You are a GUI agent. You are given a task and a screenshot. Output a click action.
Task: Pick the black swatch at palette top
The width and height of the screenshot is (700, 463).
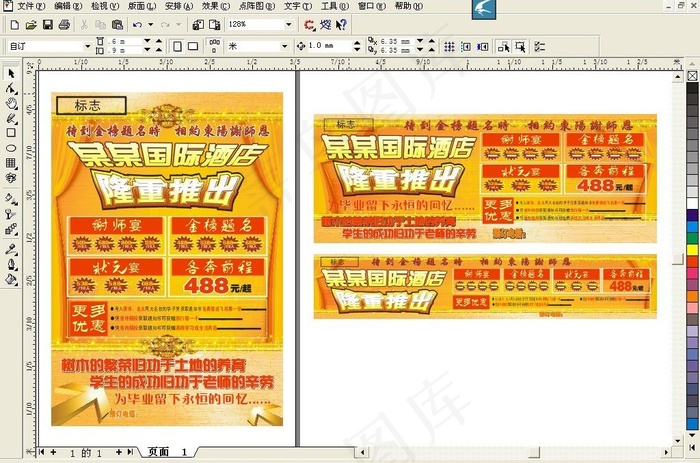pyautogui.click(x=692, y=88)
